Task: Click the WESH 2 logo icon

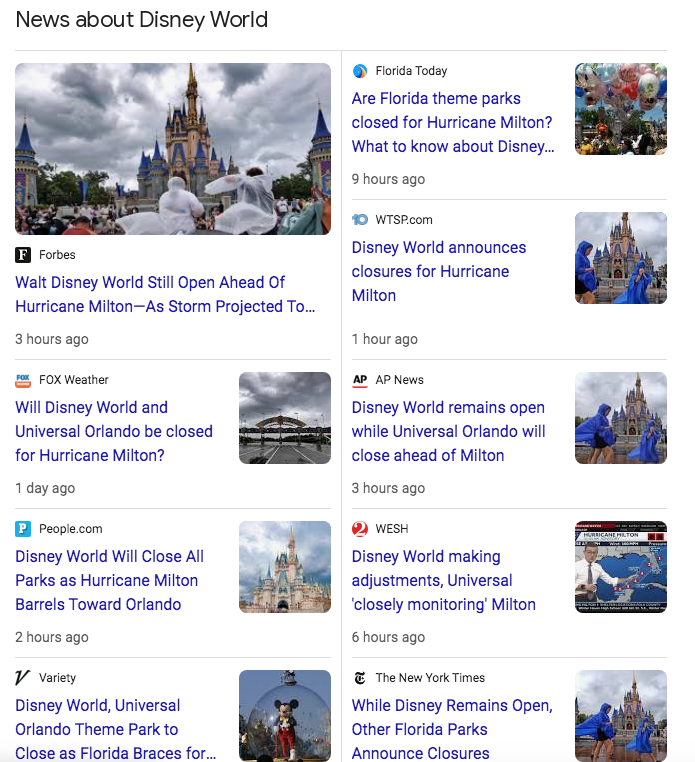Action: point(360,529)
